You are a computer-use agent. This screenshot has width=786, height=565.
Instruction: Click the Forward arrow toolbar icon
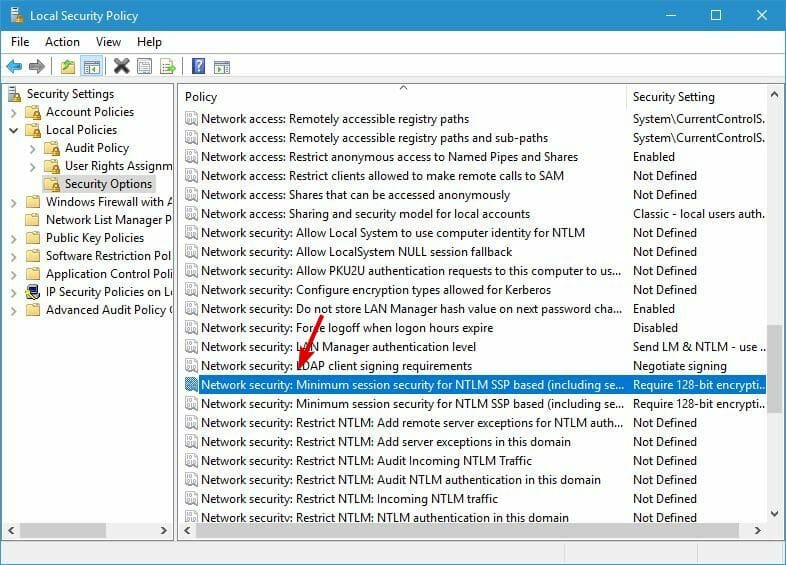tap(37, 66)
